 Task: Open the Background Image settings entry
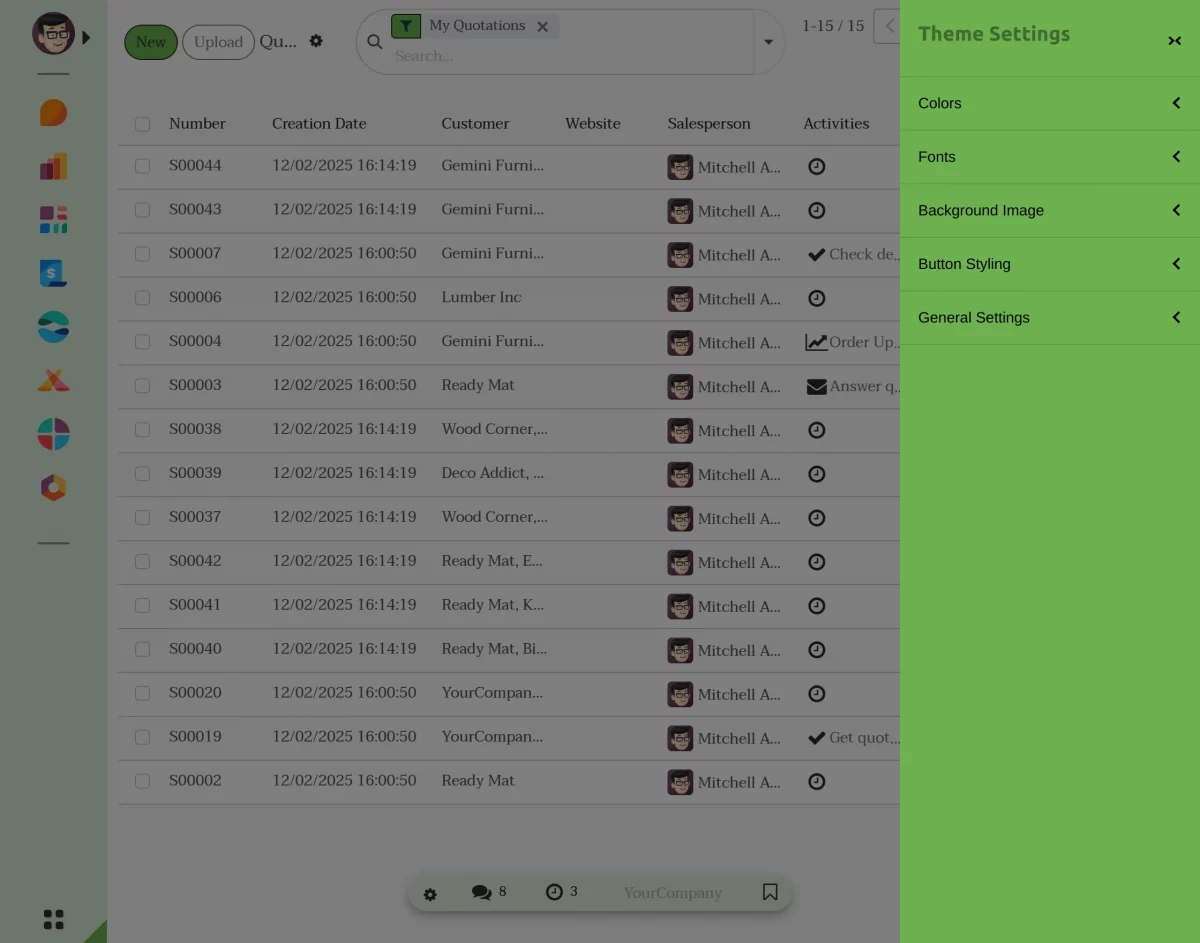click(1047, 210)
